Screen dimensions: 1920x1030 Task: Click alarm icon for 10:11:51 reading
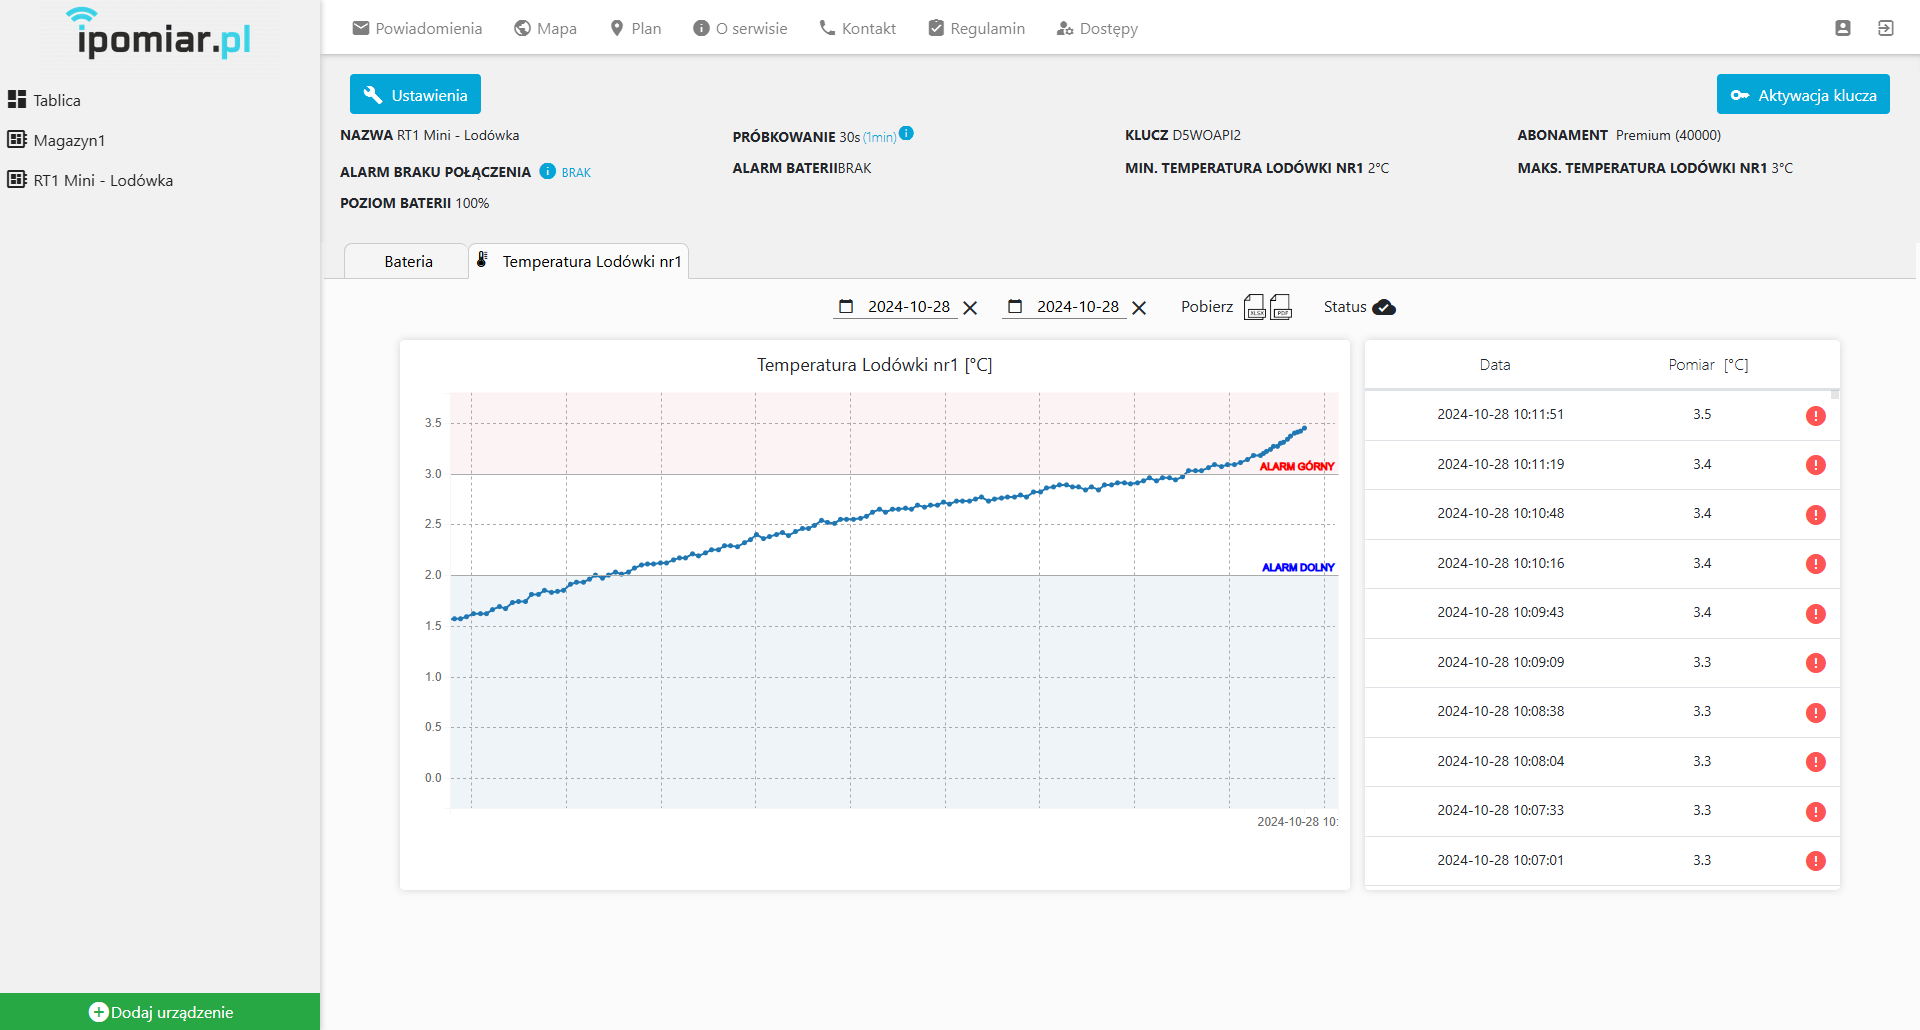click(x=1815, y=416)
